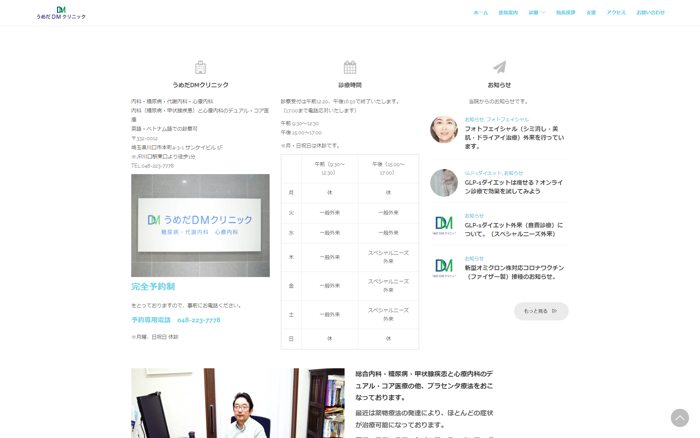700x438 pixels.
Task: Open お問い合わせ contact page link
Action: coord(650,12)
